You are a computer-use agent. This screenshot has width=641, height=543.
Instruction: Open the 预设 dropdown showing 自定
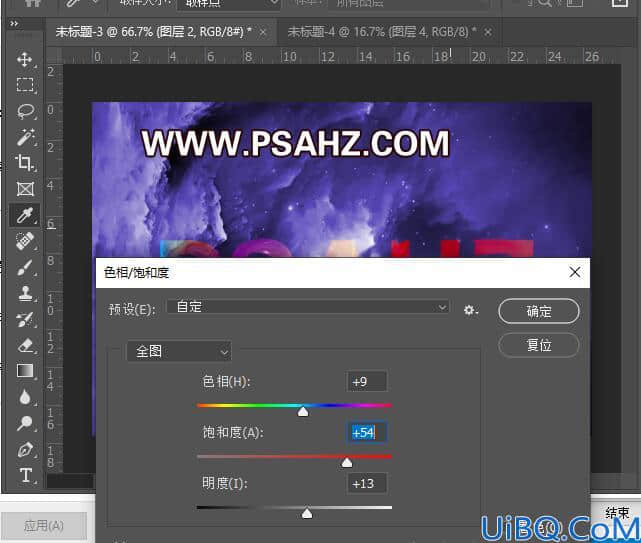308,307
